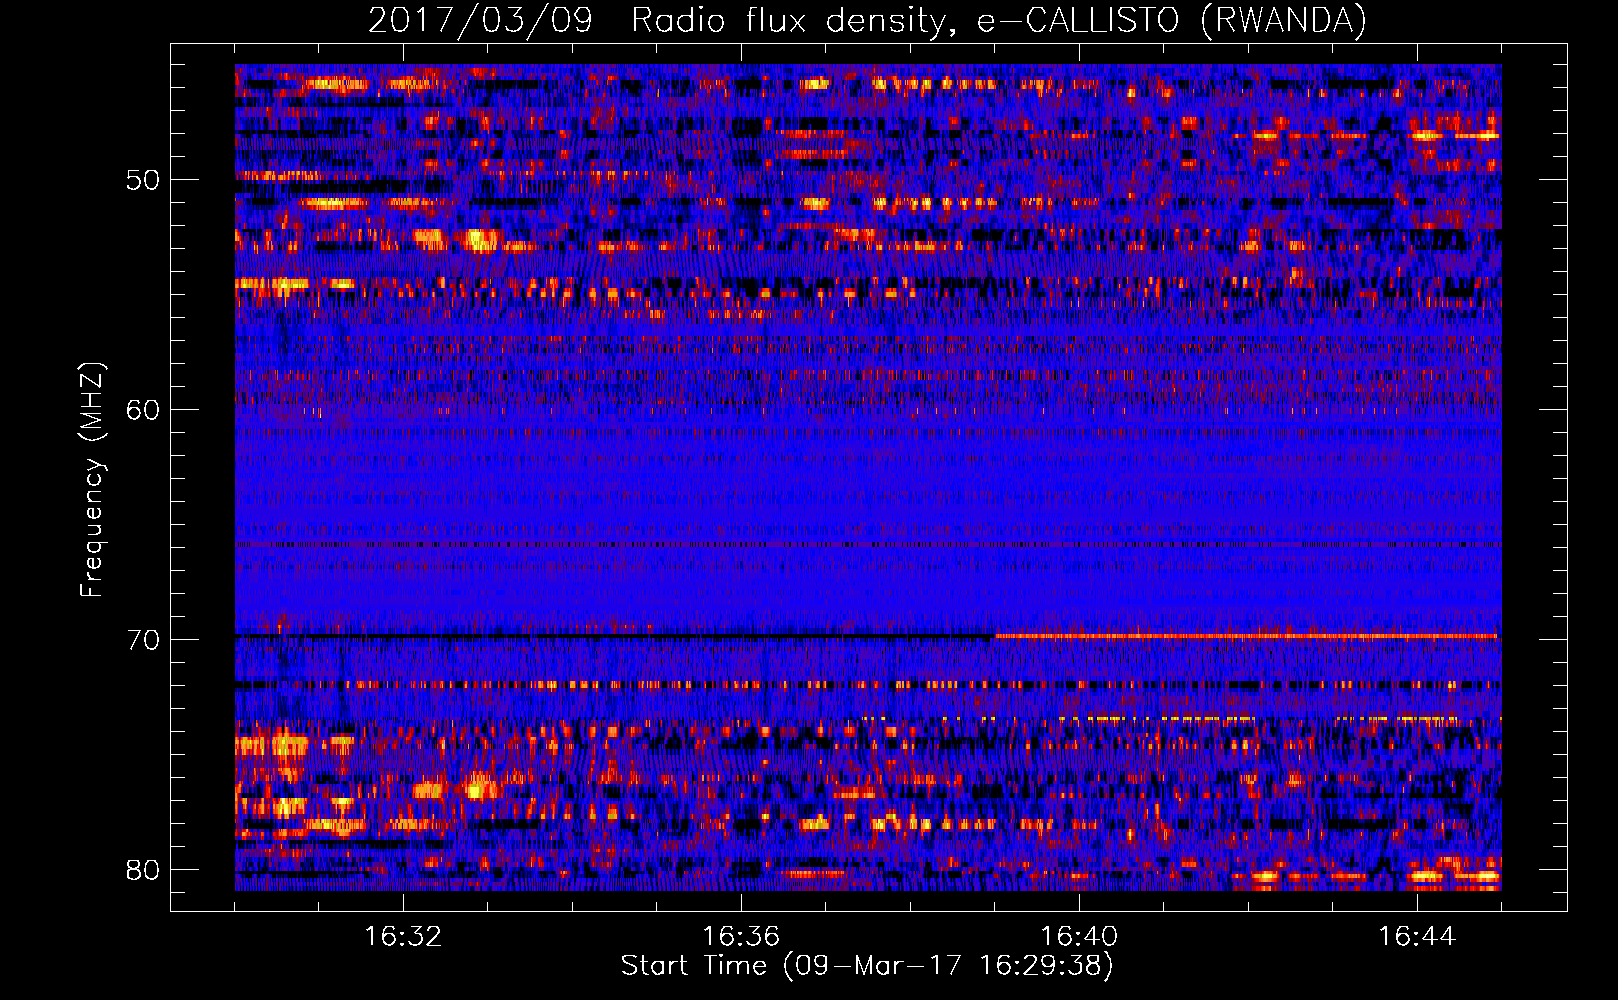The width and height of the screenshot is (1618, 1000).
Task: Click the 16:32 time tick label
Action: point(403,937)
